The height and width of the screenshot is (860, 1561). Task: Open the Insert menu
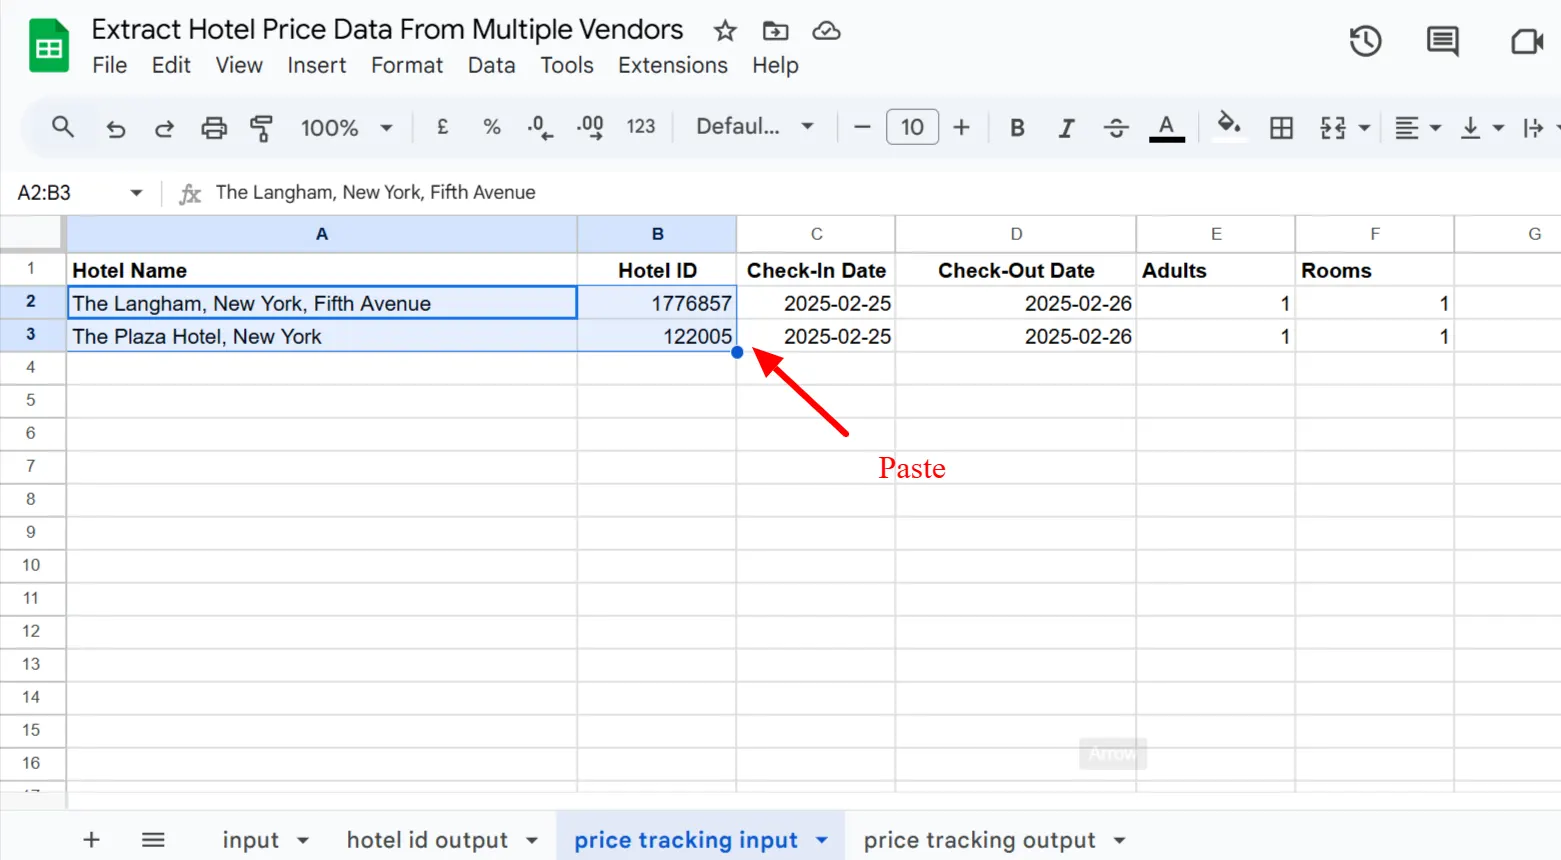317,65
